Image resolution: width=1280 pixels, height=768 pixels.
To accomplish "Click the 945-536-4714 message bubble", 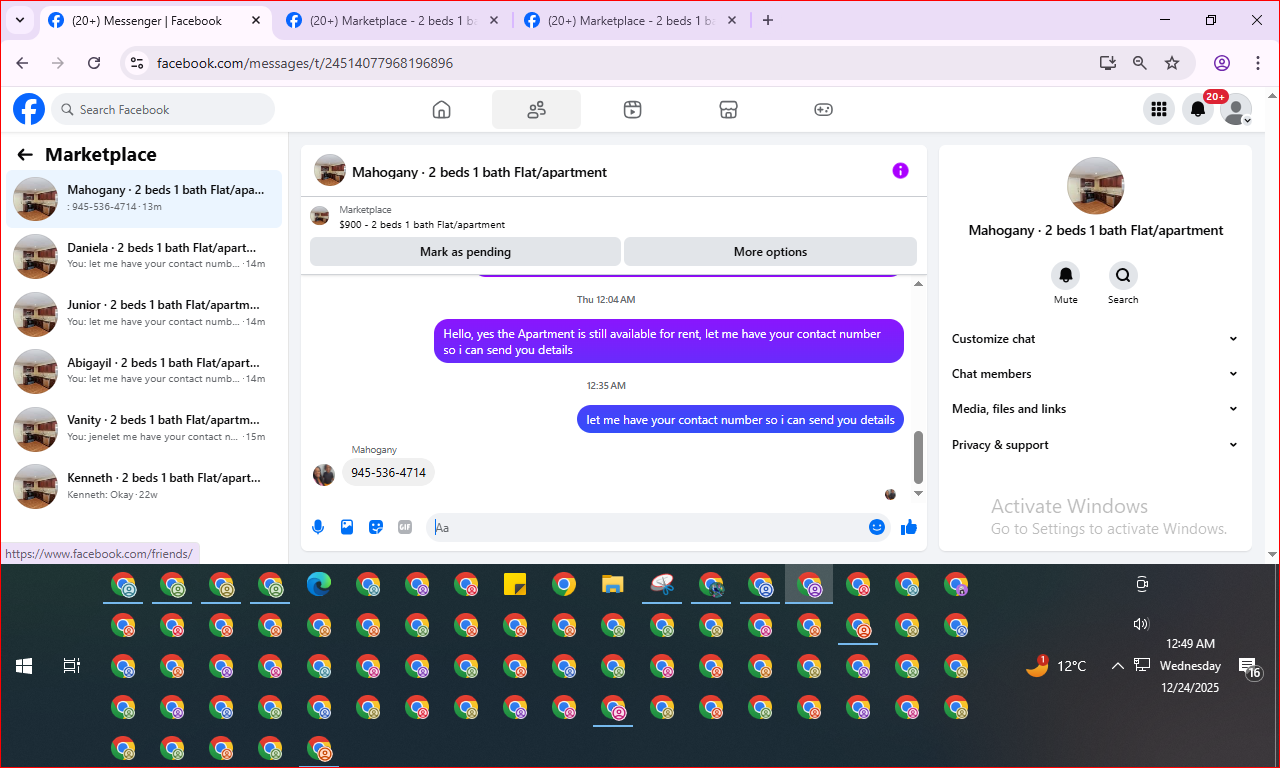I will pyautogui.click(x=388, y=472).
